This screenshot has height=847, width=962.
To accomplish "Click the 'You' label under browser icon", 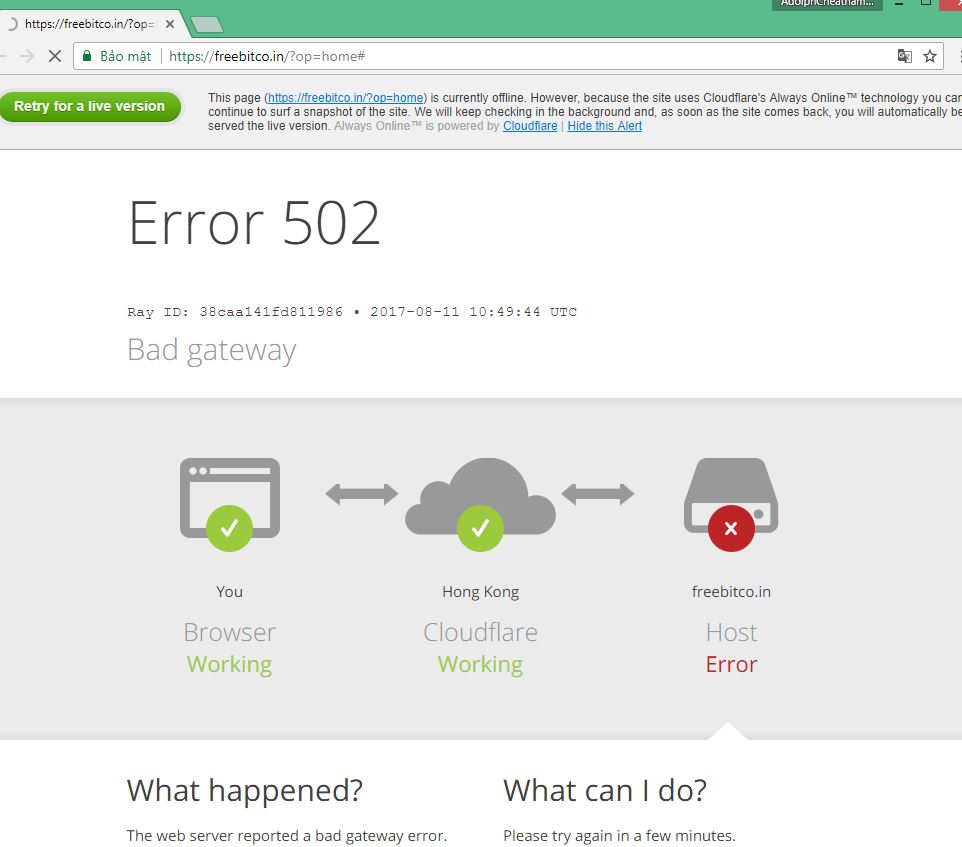I will click(x=229, y=592).
